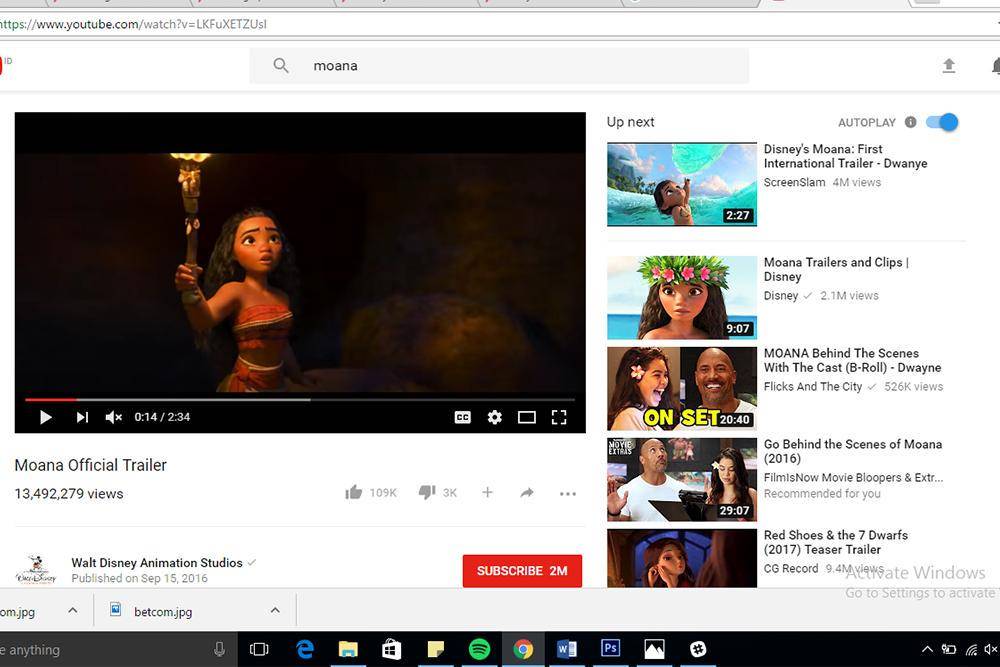The width and height of the screenshot is (1000, 667).
Task: Open the downloaded betcom.jpg file
Action: pyautogui.click(x=163, y=612)
